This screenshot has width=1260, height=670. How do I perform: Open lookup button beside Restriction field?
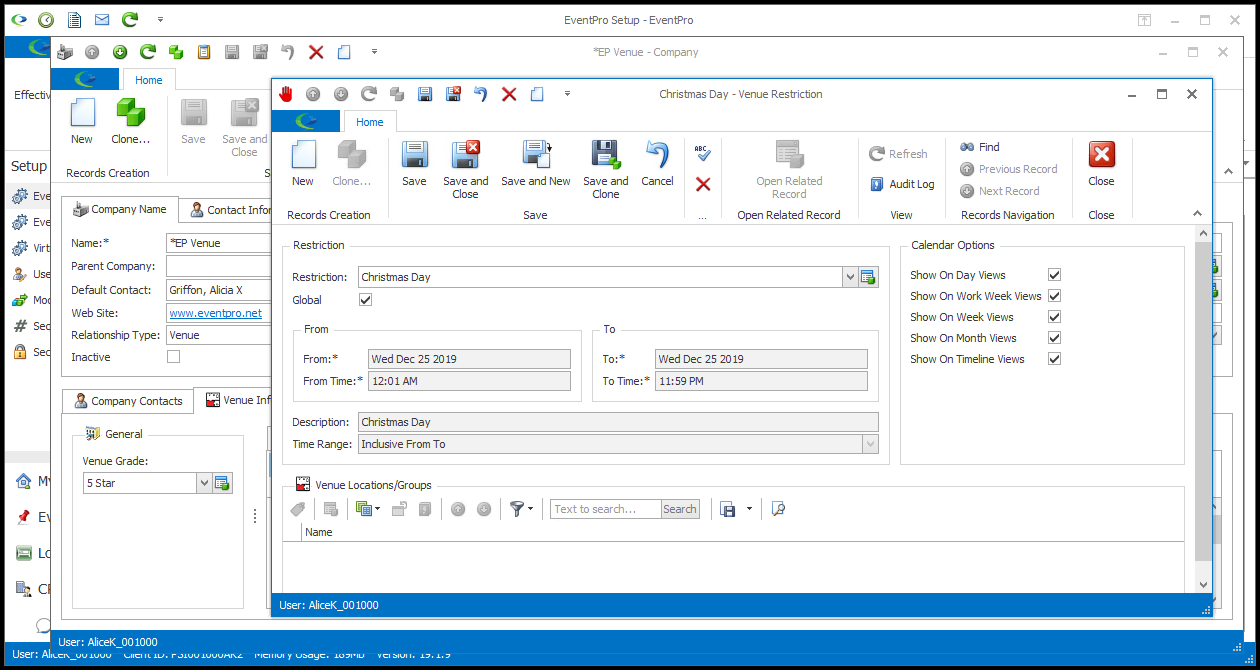tap(868, 277)
